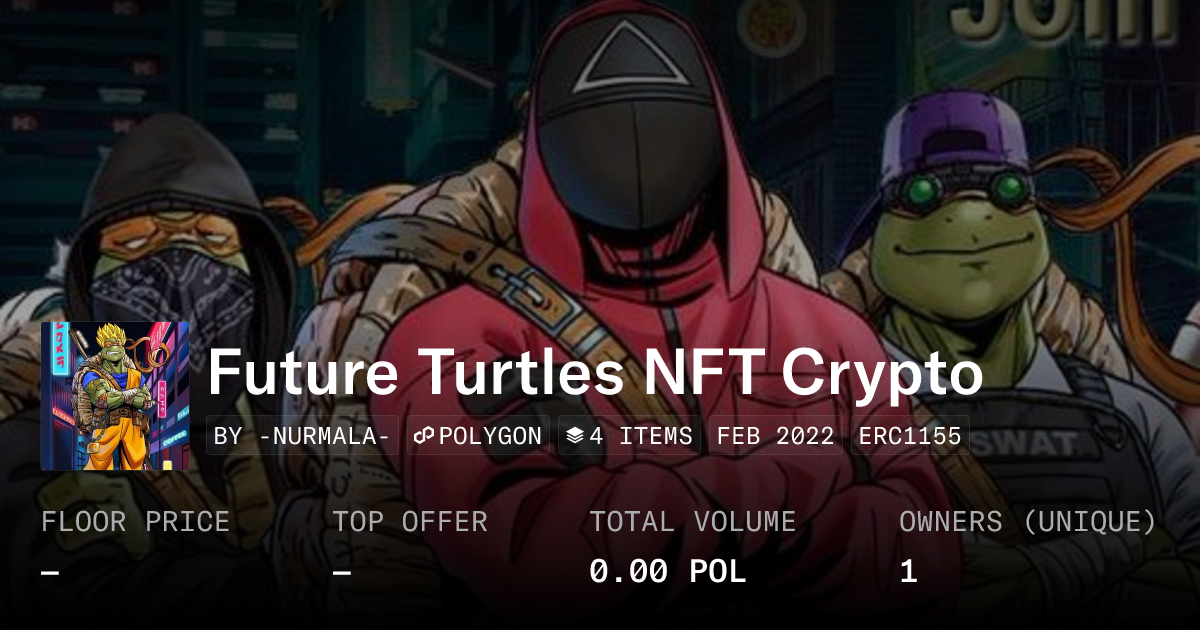Click the stacked layers items icon
This screenshot has width=1200, height=630.
(x=575, y=436)
